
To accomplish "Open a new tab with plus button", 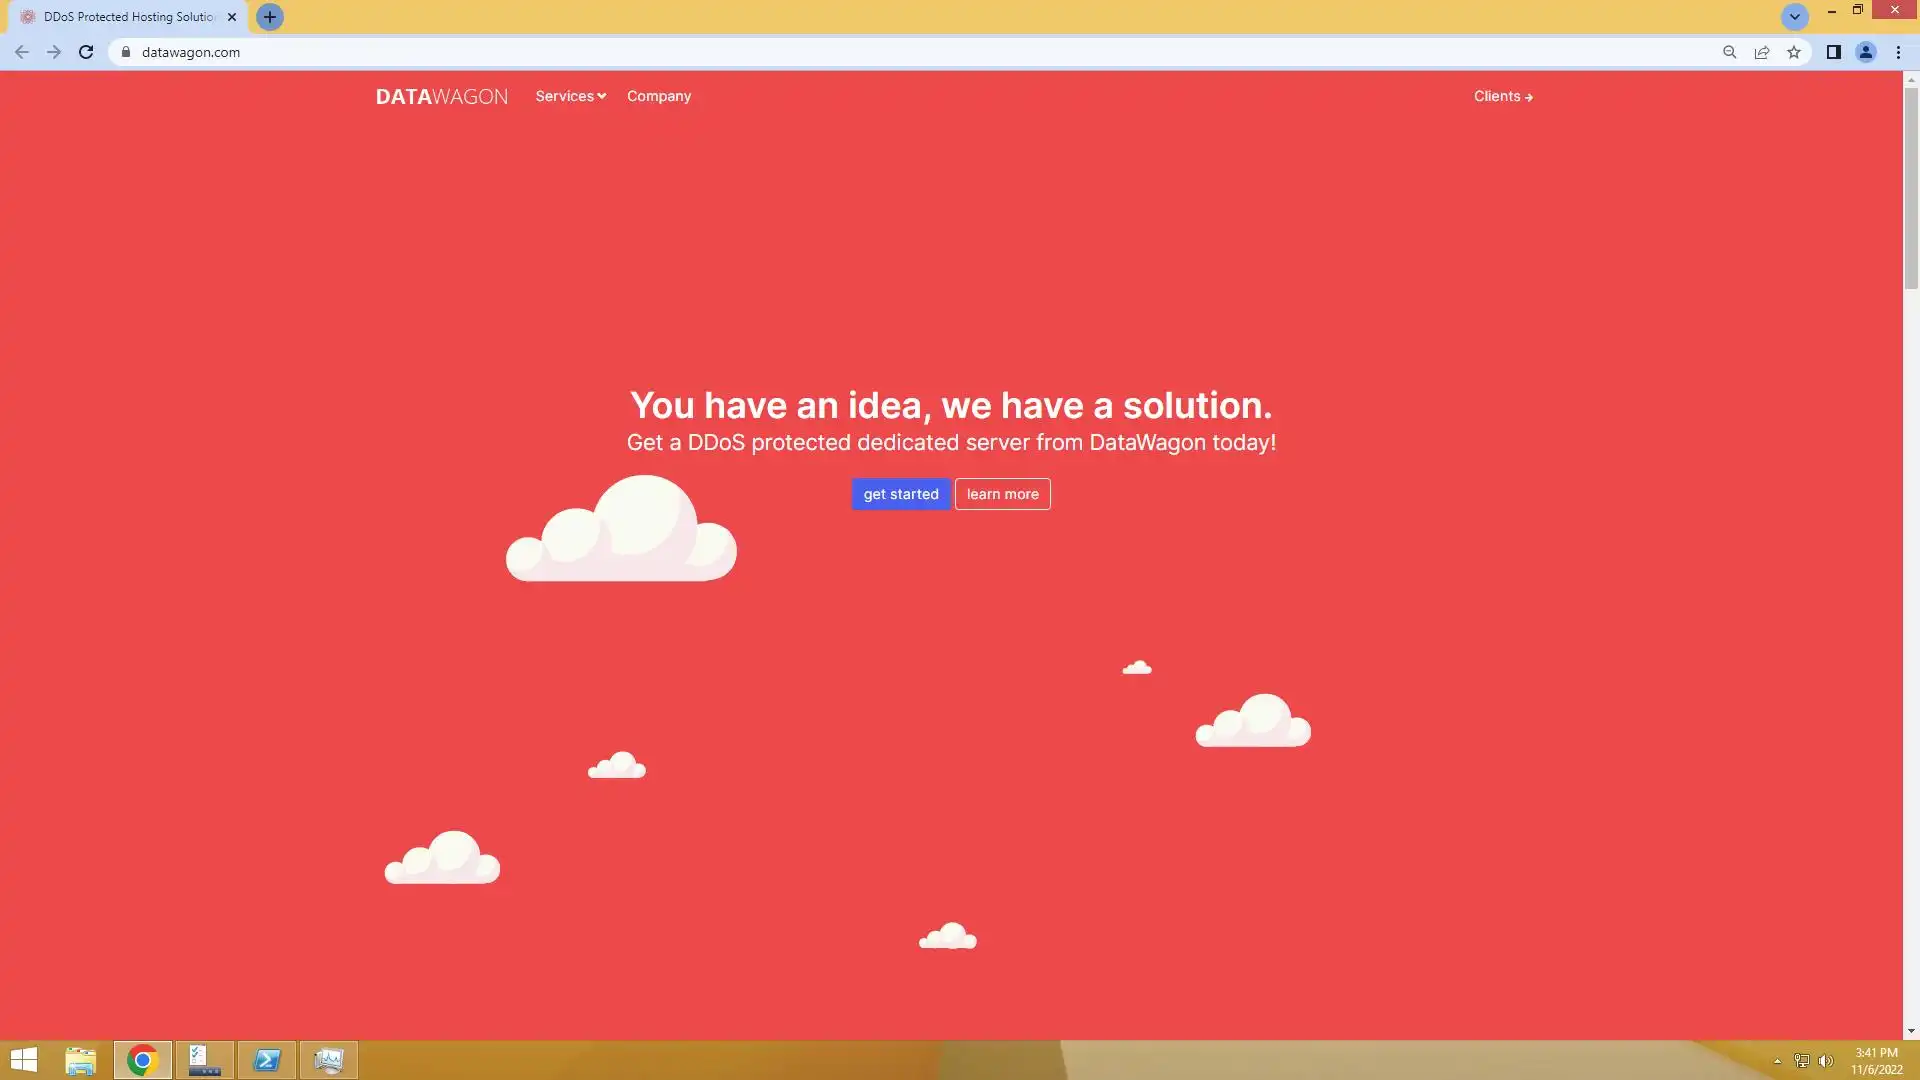I will pyautogui.click(x=269, y=17).
